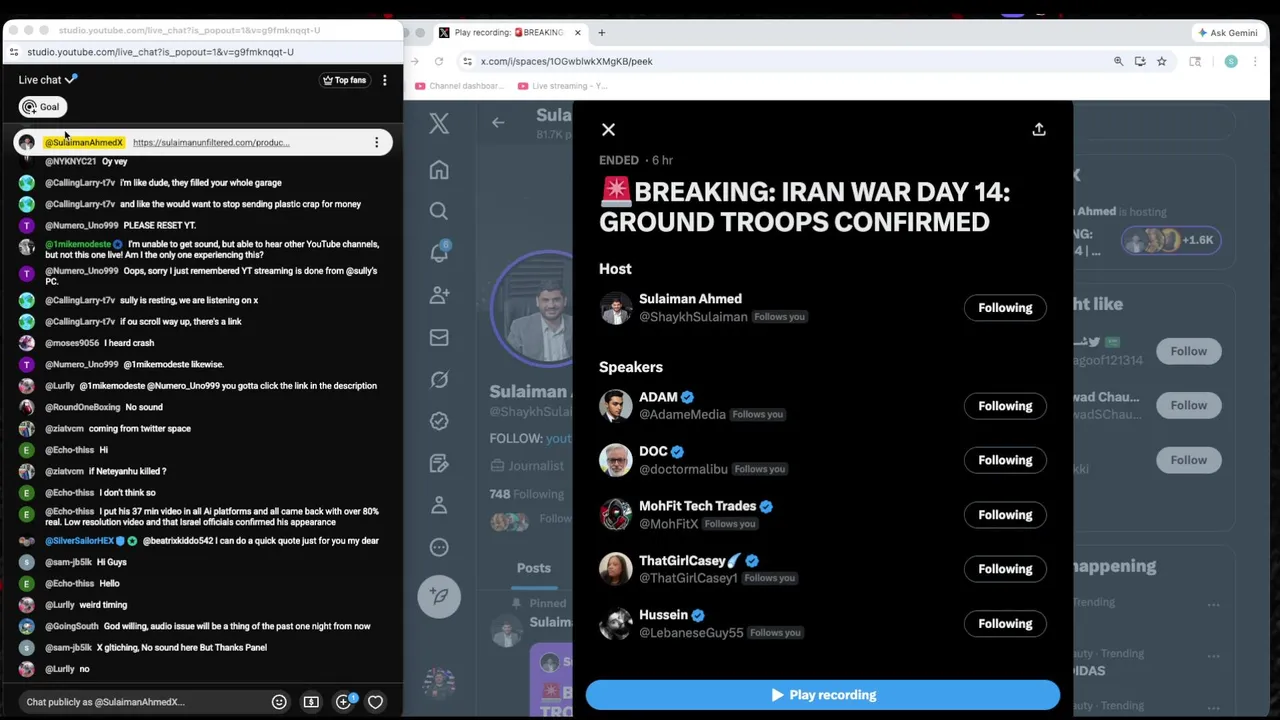
Task: Open emoji picker in chat input
Action: tap(279, 702)
